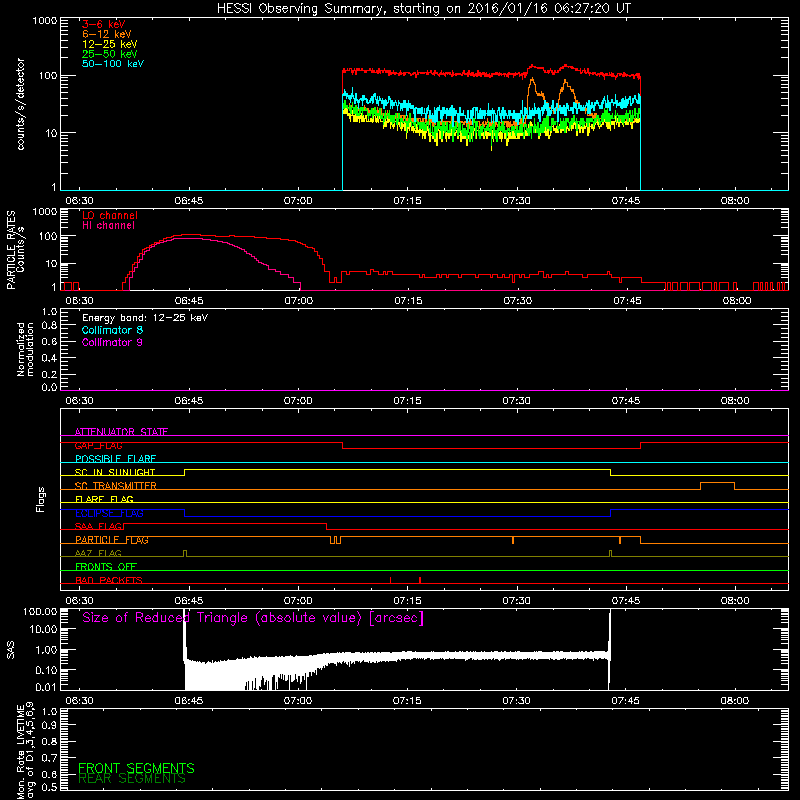Select the 50-100 keV legend label
Image resolution: width=800 pixels, height=800 pixels.
tap(113, 64)
